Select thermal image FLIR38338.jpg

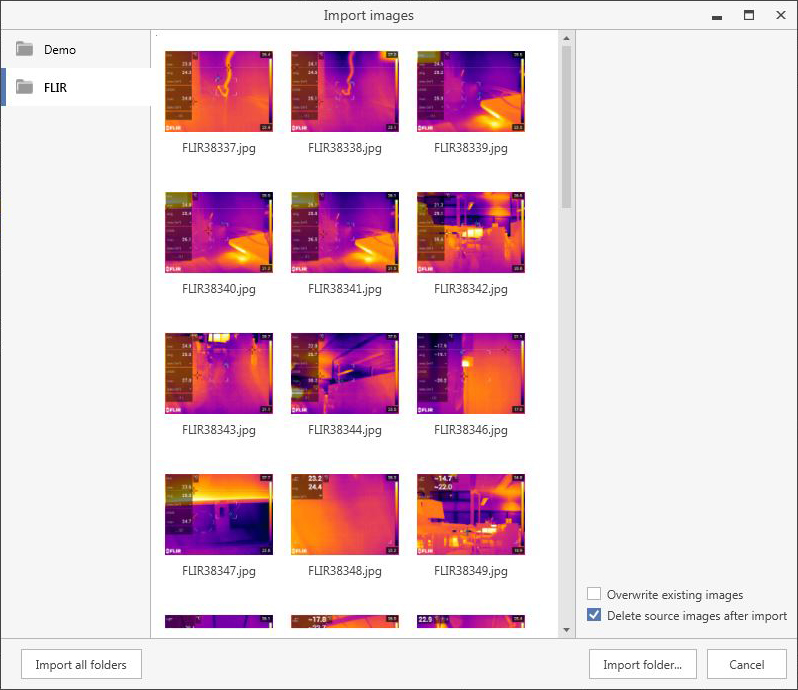coord(345,92)
